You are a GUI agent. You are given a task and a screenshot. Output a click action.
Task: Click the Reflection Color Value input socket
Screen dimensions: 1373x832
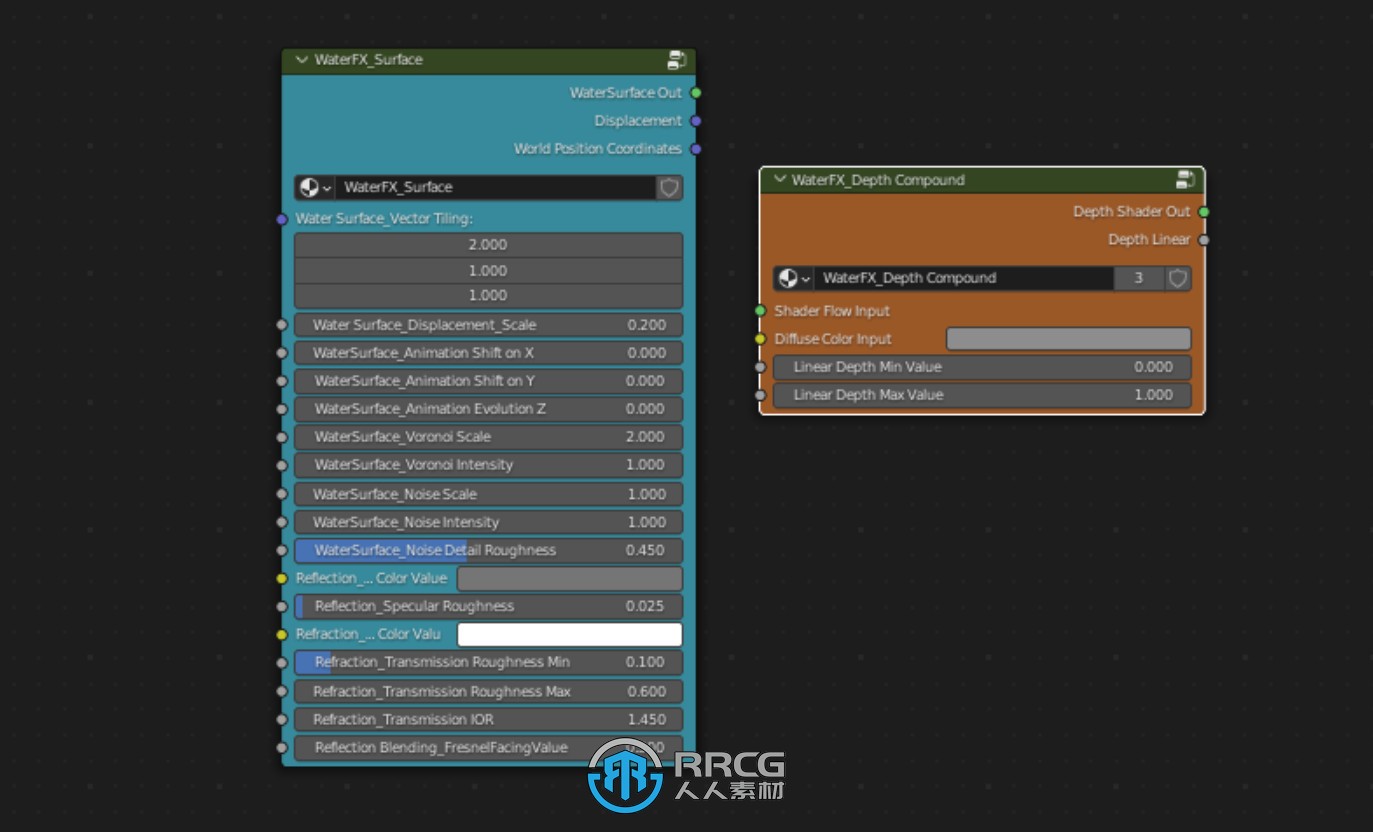(282, 578)
